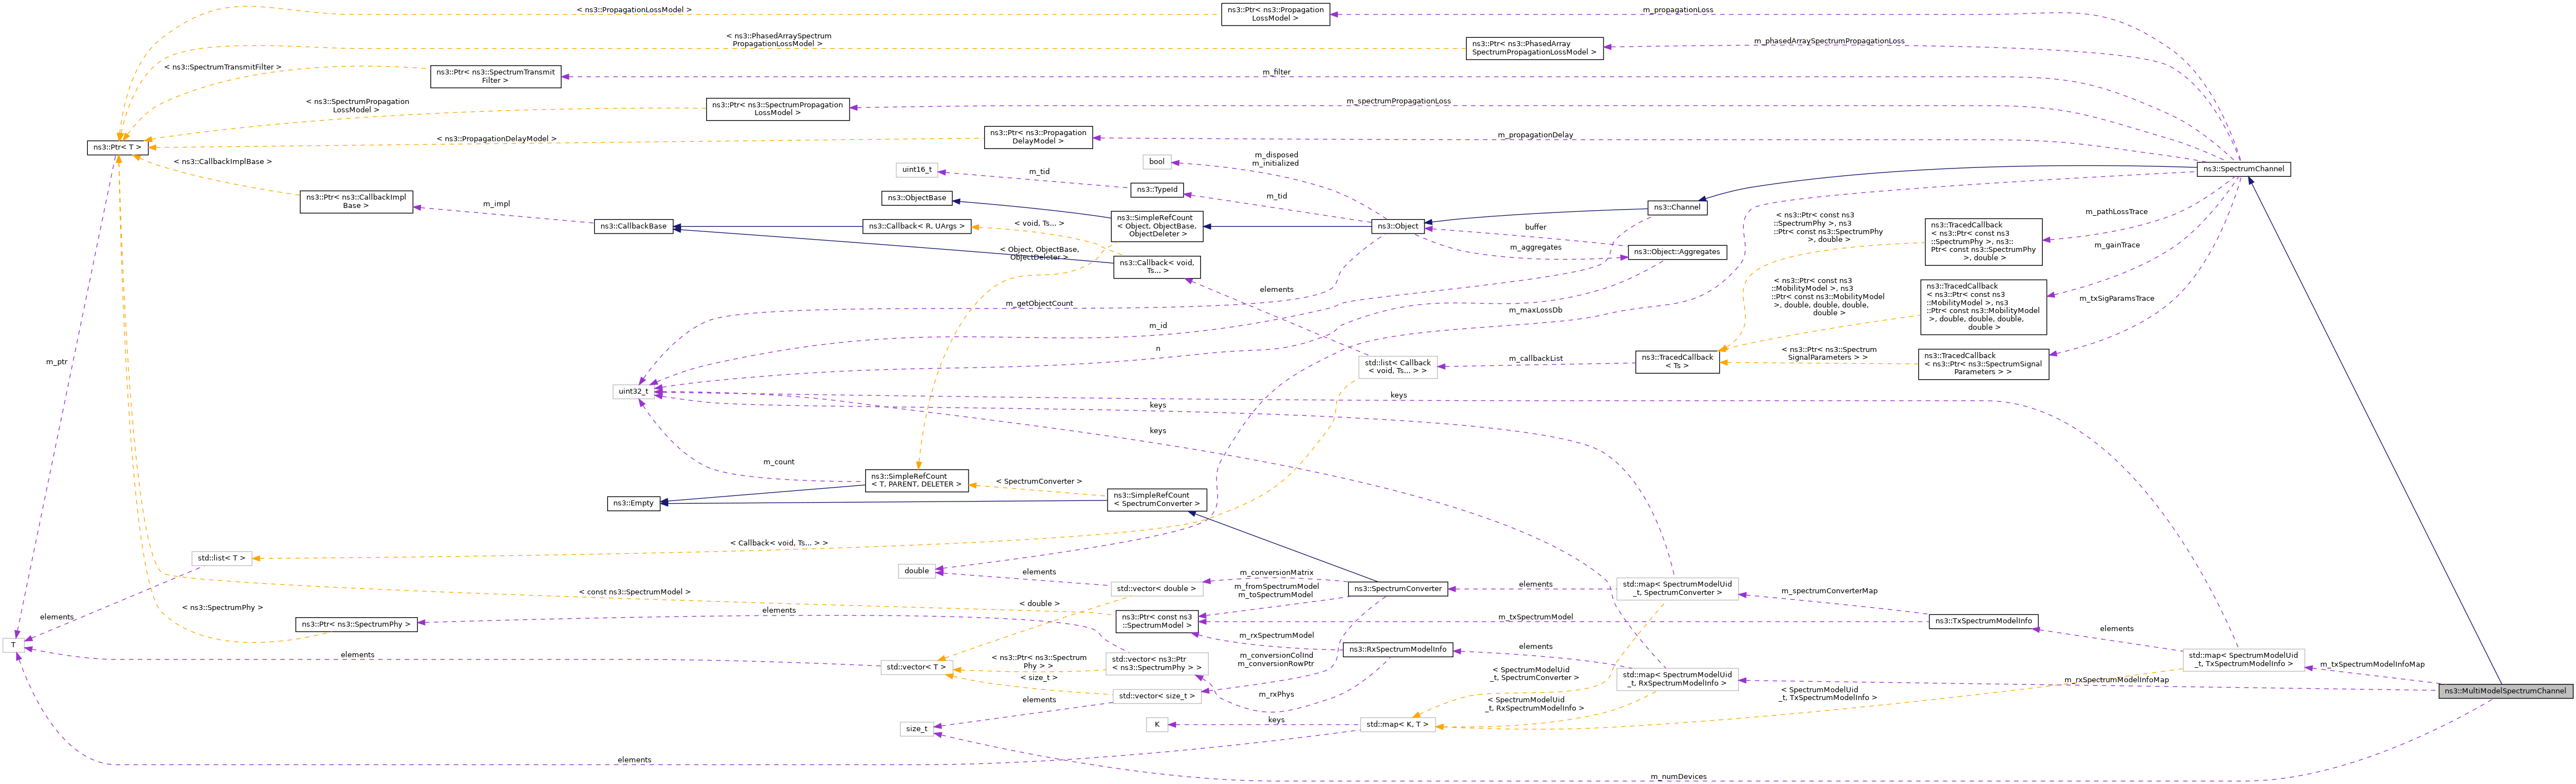2576x784 pixels.
Task: Click the m_txSigParamsTrace label
Action: click(2116, 298)
